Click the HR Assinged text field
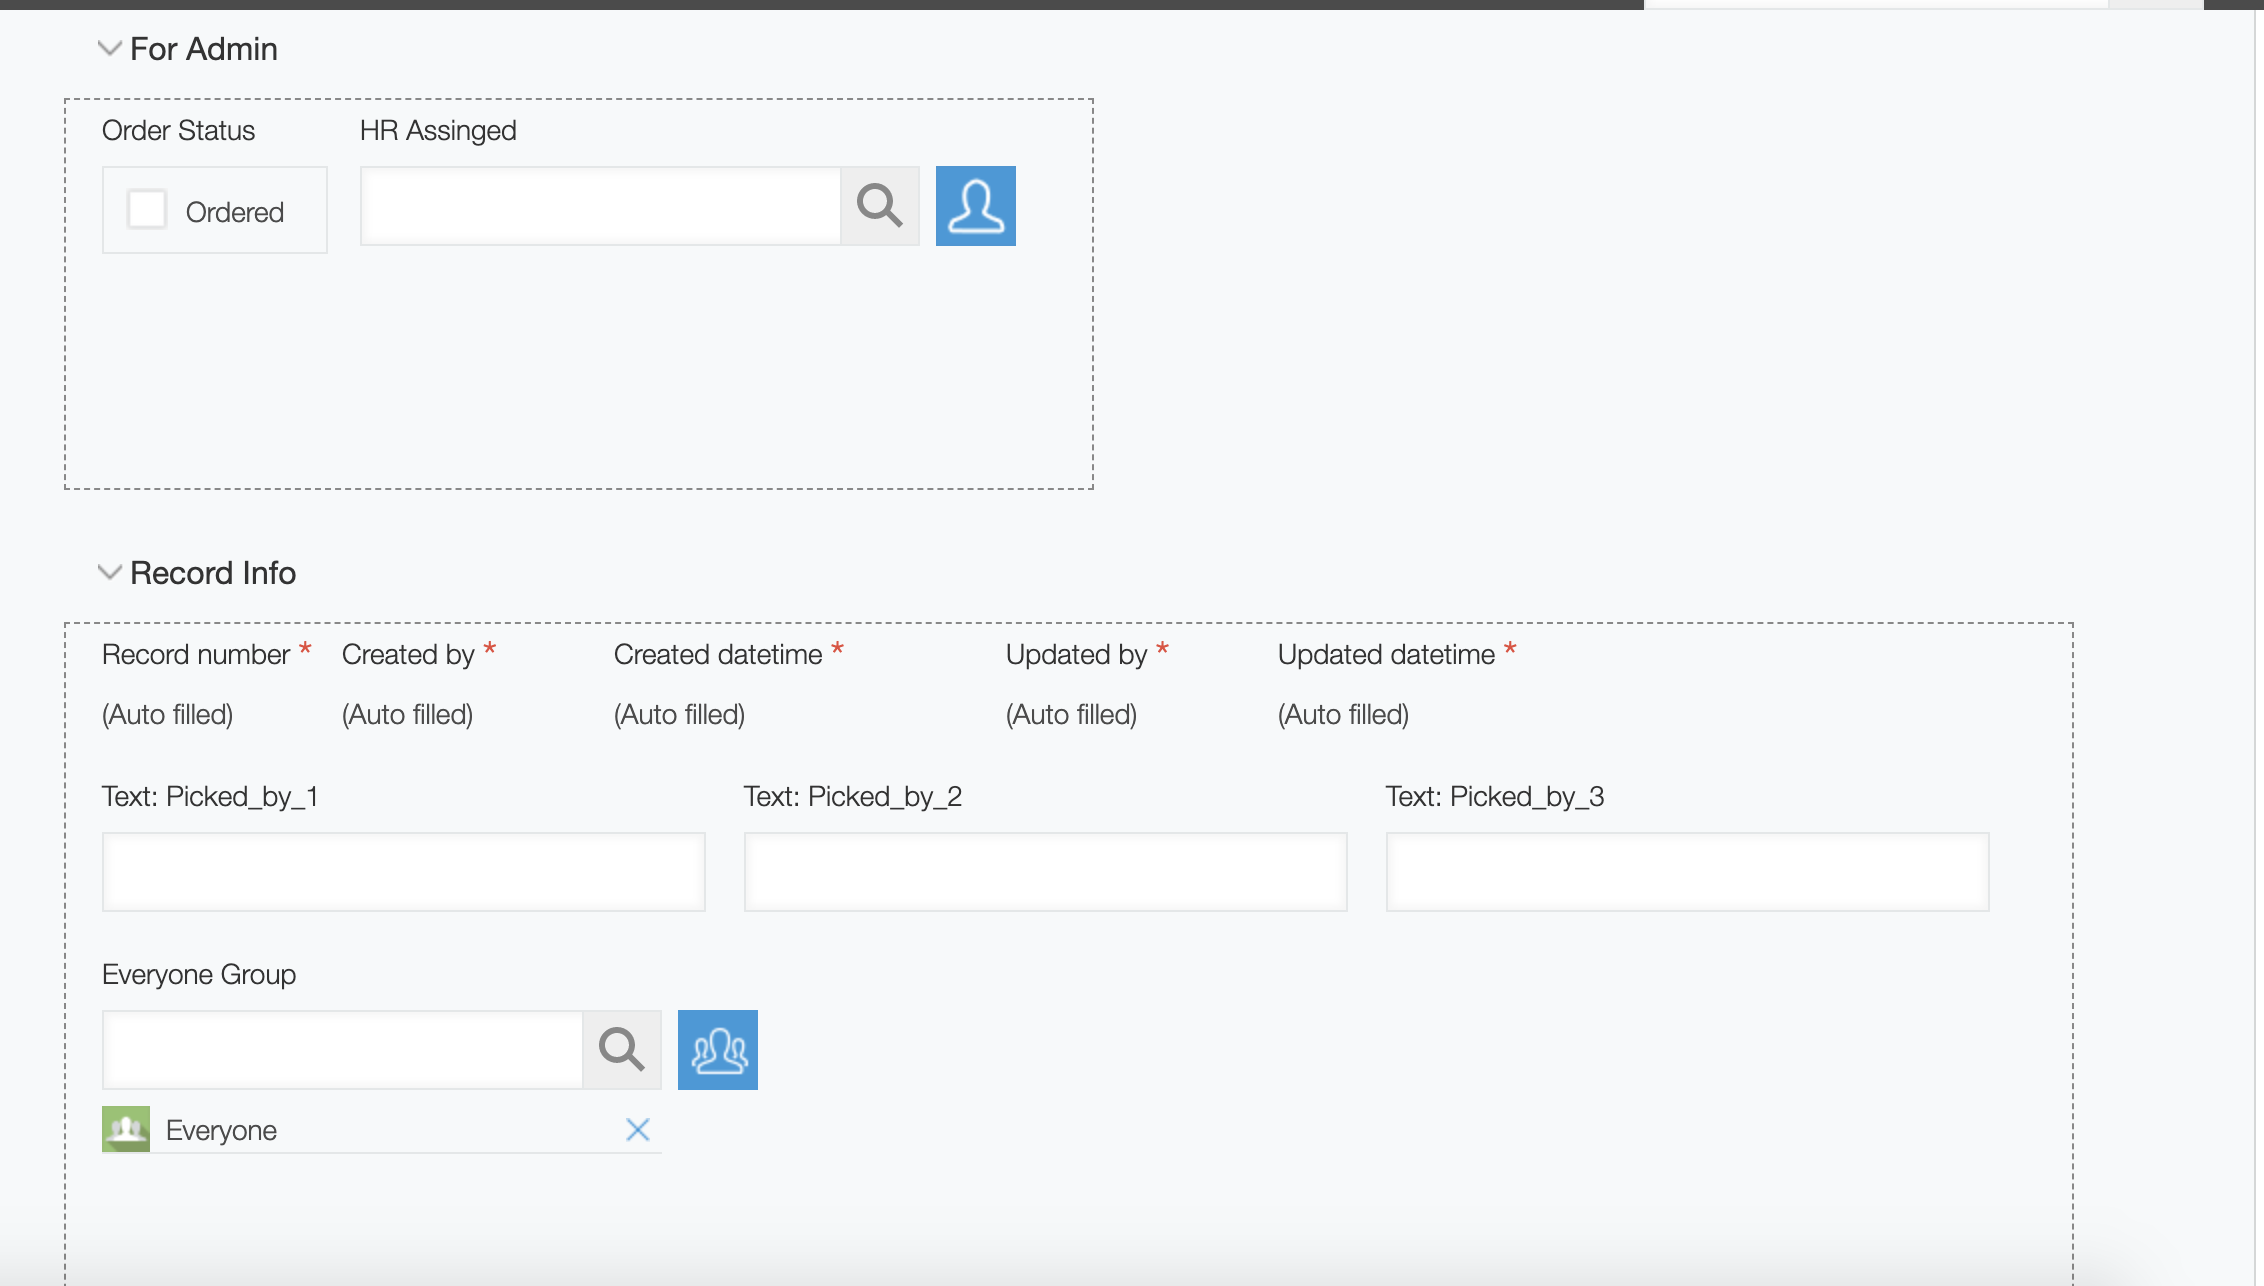This screenshot has width=2264, height=1286. 600,206
